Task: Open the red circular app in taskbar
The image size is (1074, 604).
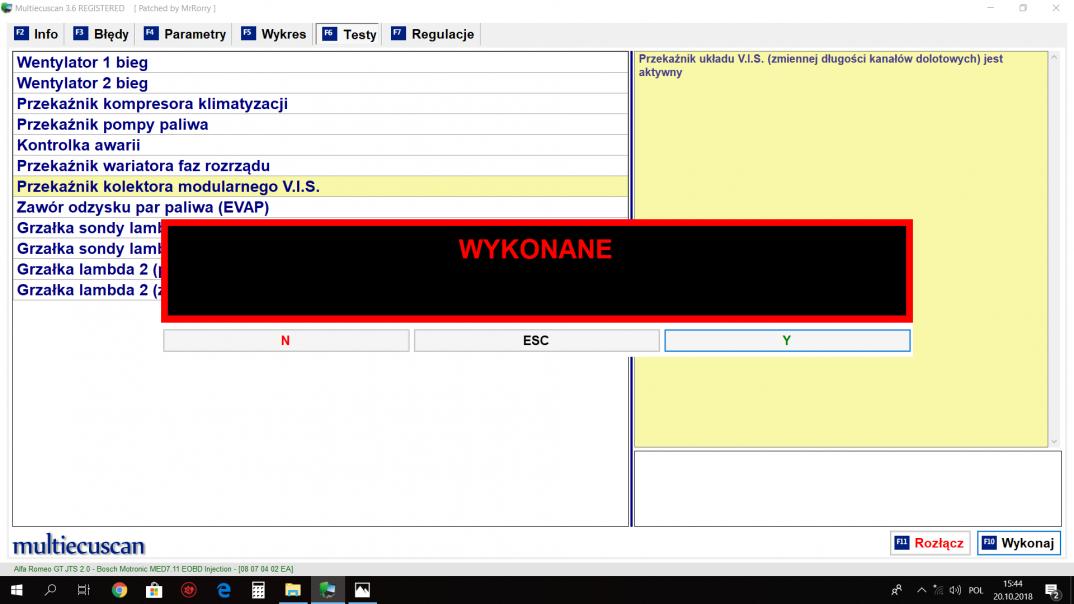Action: pos(189,590)
